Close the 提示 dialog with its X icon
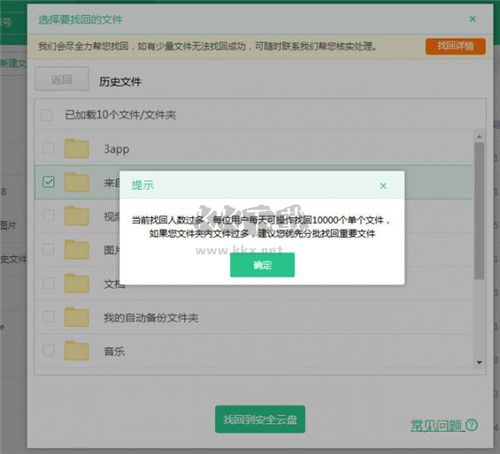500x454 pixels. [x=383, y=186]
